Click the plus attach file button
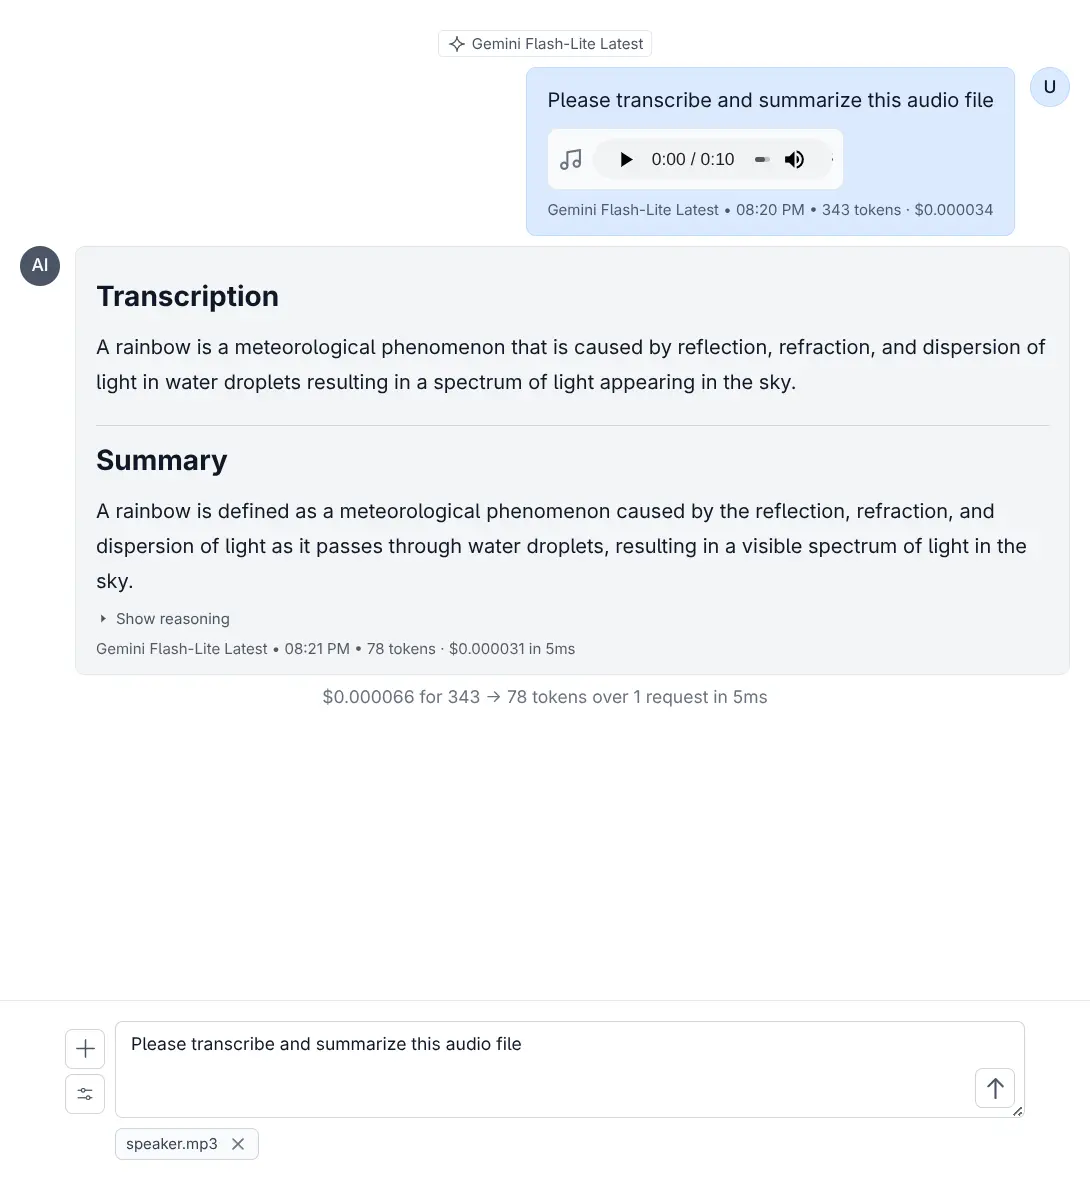 85,1049
